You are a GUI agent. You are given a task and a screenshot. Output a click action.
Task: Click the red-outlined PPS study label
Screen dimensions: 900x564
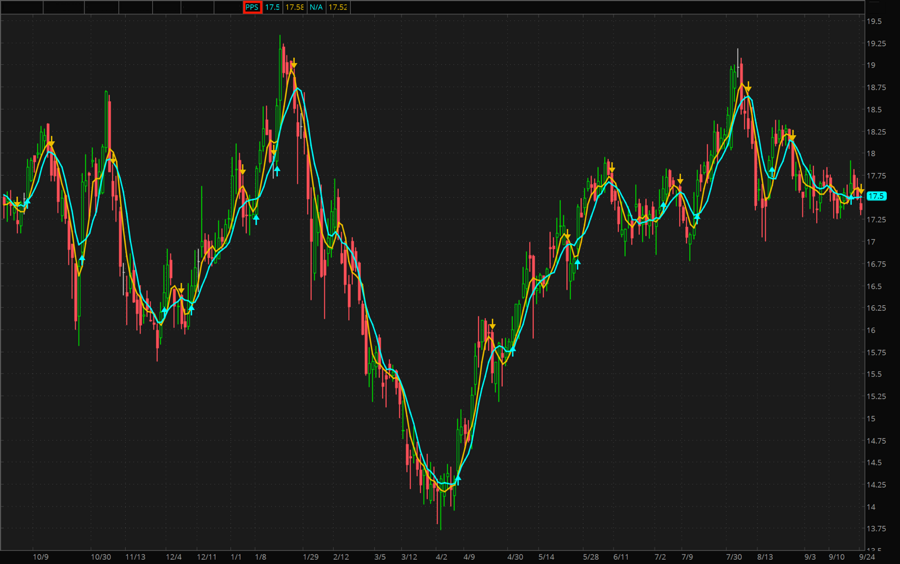[252, 7]
